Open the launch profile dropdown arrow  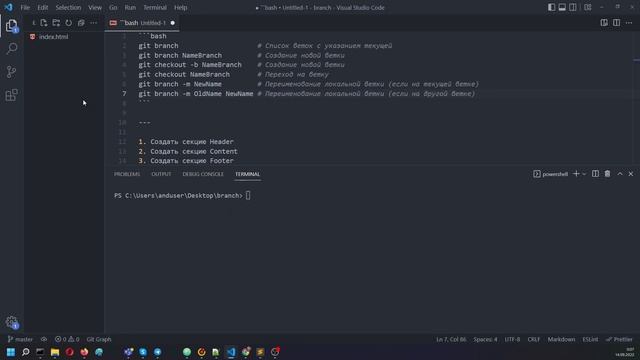pyautogui.click(x=584, y=174)
